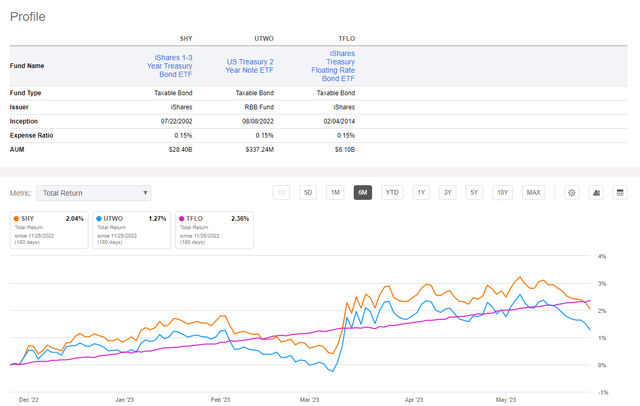
Task: Click SHY inception date 07/22/2002
Action: tap(176, 121)
